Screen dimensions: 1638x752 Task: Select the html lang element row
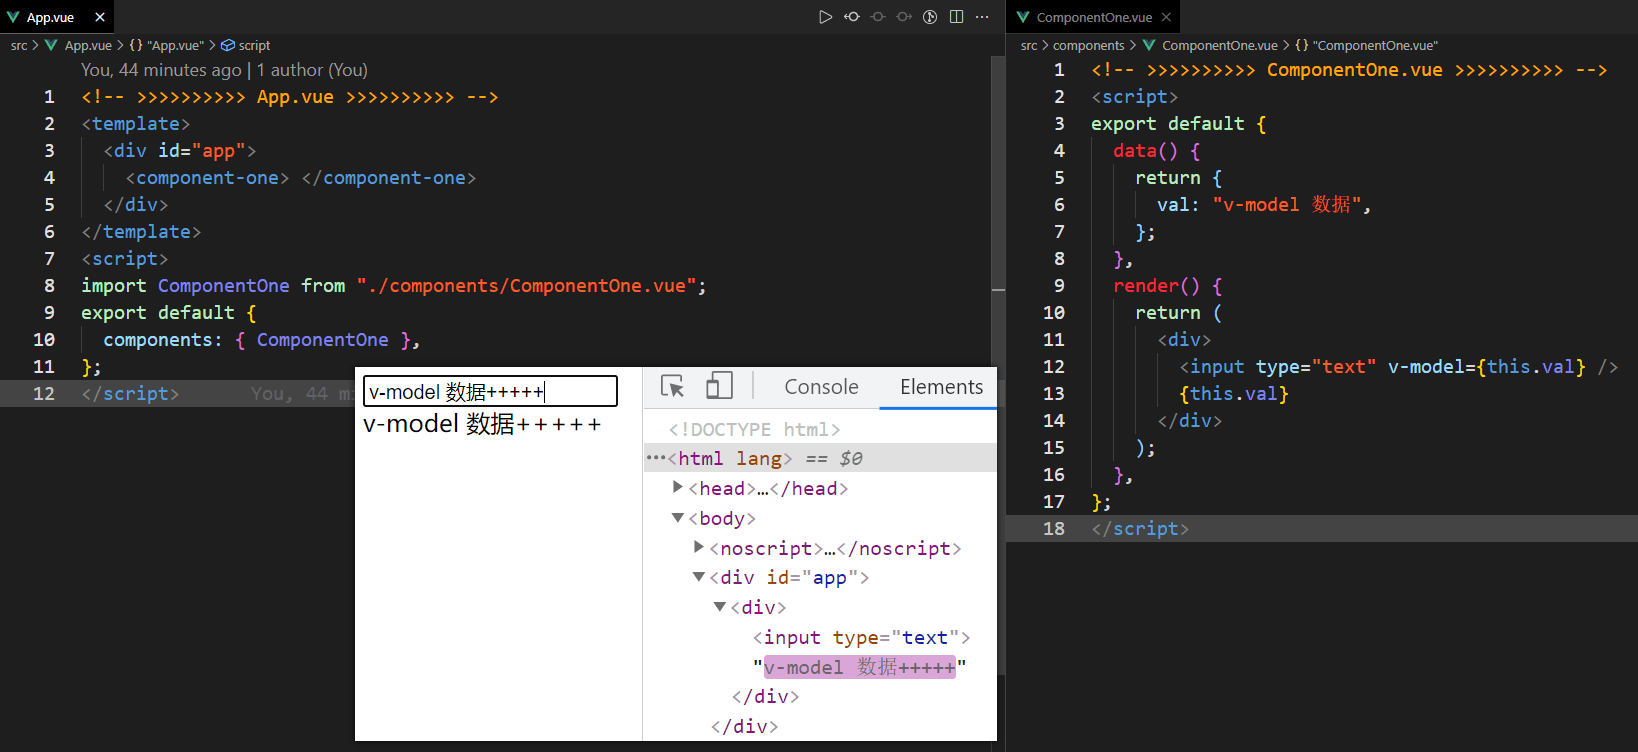[x=820, y=458]
